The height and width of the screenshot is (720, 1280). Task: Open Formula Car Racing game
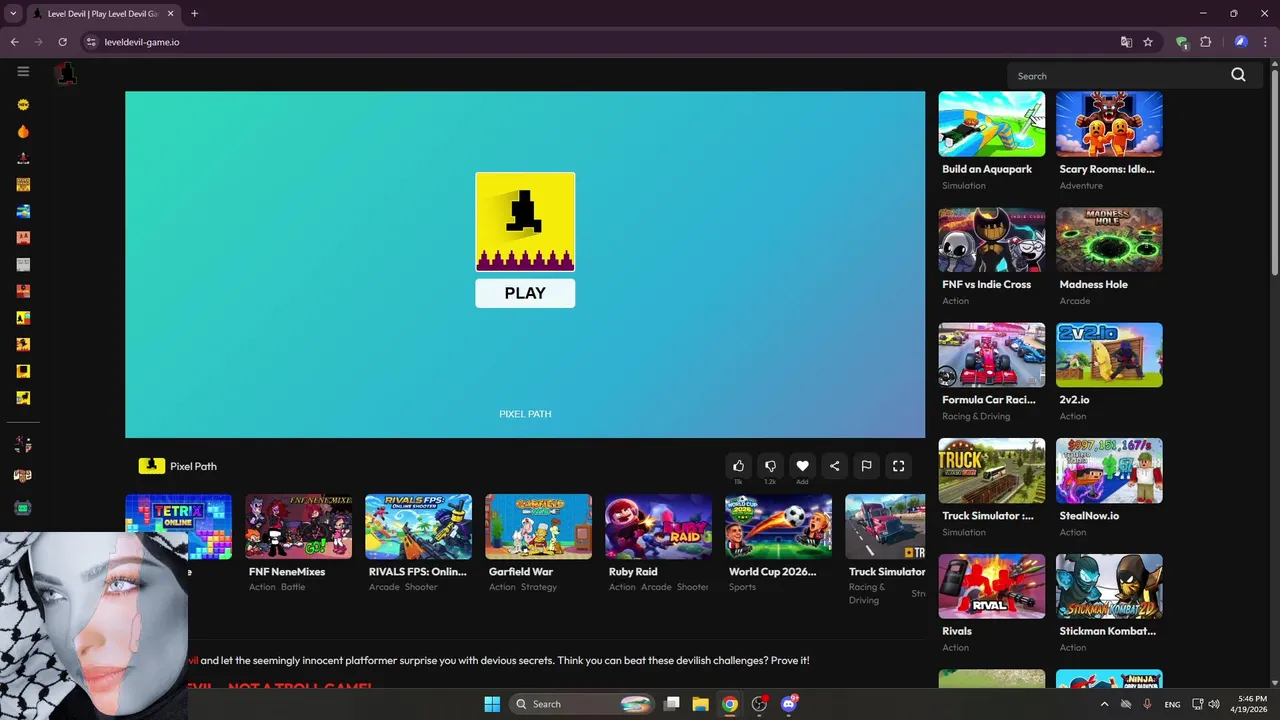(x=991, y=355)
